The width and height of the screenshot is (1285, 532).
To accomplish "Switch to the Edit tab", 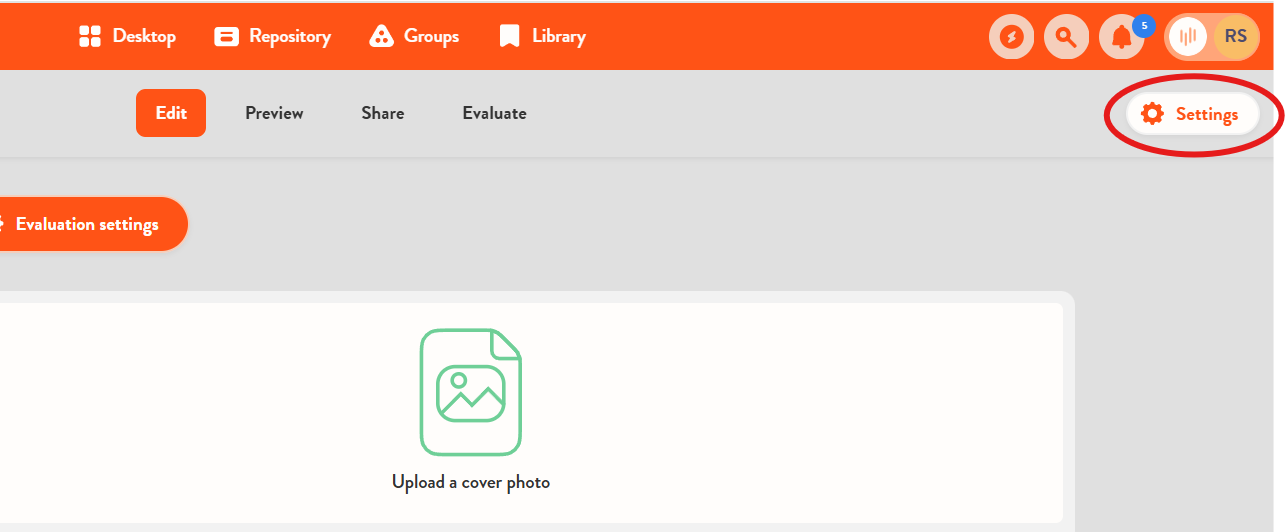I will [x=171, y=113].
